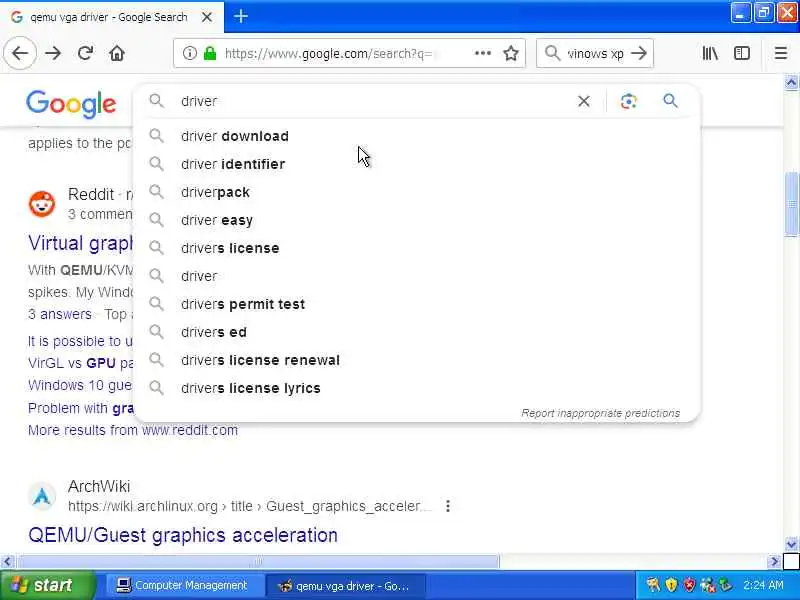The height and width of the screenshot is (600, 800).
Task: Choose plain 'driver' suggestion in list
Action: pyautogui.click(x=416, y=276)
